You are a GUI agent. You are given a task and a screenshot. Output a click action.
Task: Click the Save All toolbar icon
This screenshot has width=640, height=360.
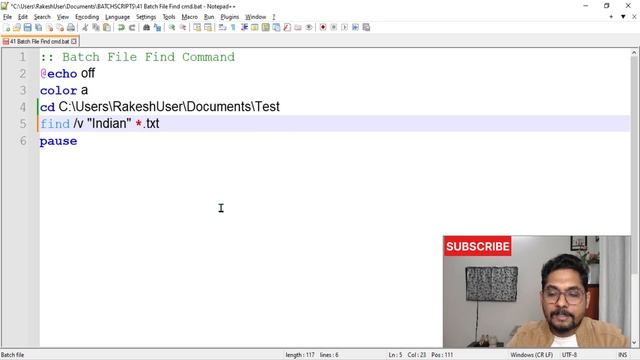click(38, 27)
